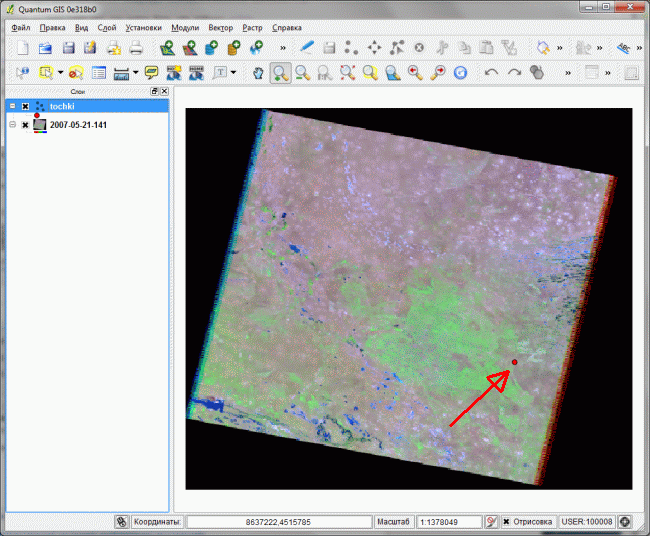Viewport: 650px width, 536px height.
Task: Toggle editing with the blue pencil icon
Action: [307, 48]
